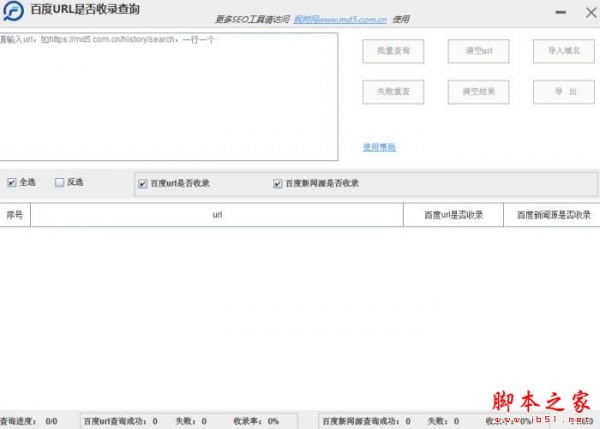Open the www.md5.com.cn link

pyautogui.click(x=340, y=20)
